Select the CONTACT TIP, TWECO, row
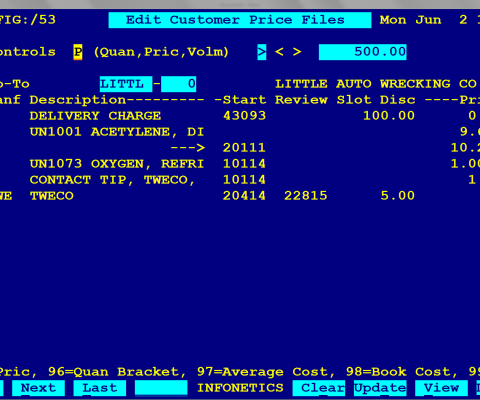This screenshot has height=400, width=480. click(x=112, y=180)
